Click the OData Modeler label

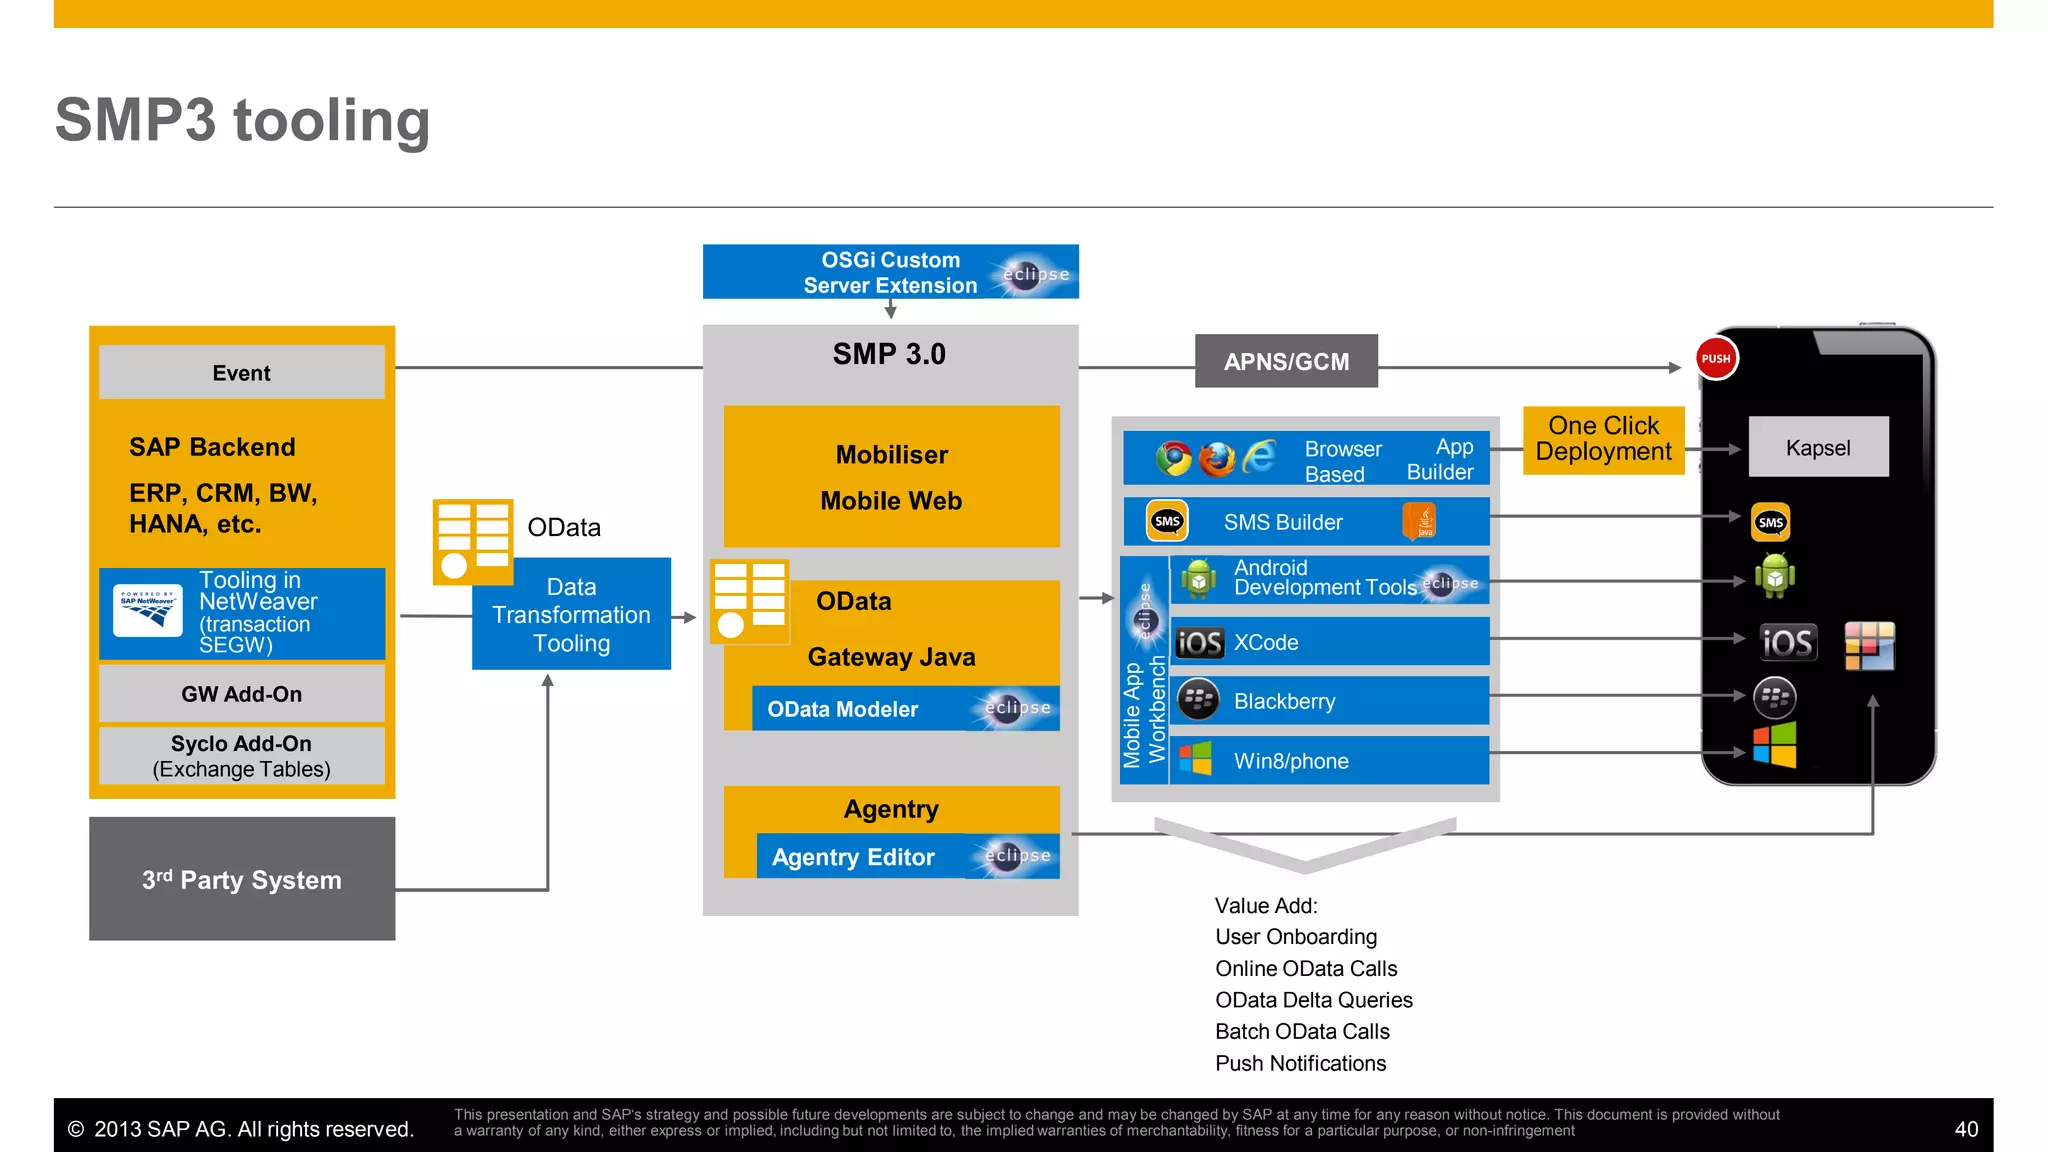click(x=842, y=709)
